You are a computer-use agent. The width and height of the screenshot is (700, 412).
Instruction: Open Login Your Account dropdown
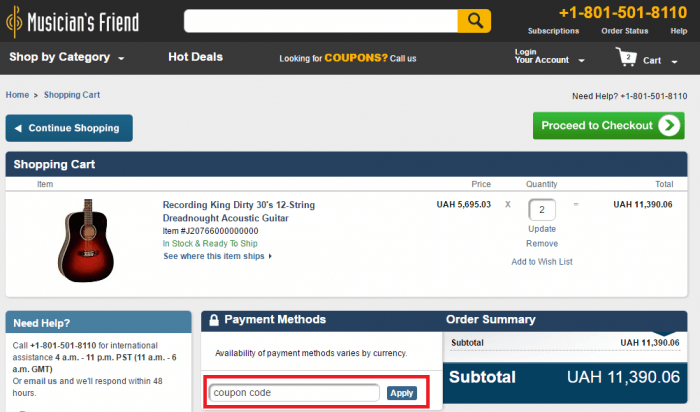pos(549,57)
